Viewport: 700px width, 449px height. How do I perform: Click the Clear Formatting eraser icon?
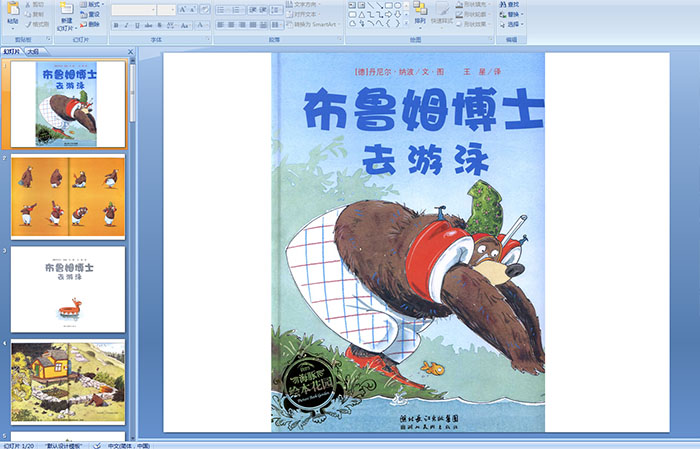pyautogui.click(x=205, y=9)
